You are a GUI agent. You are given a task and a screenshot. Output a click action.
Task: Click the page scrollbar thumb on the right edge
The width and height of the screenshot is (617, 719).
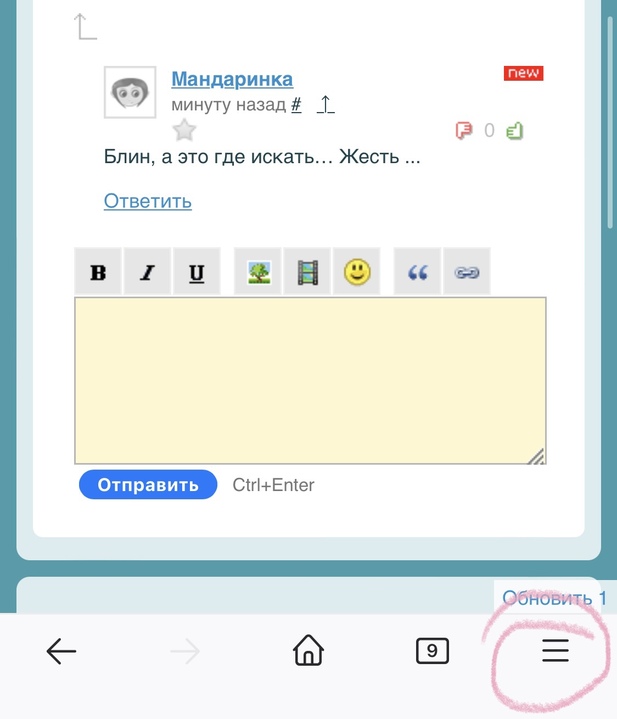[610, 122]
